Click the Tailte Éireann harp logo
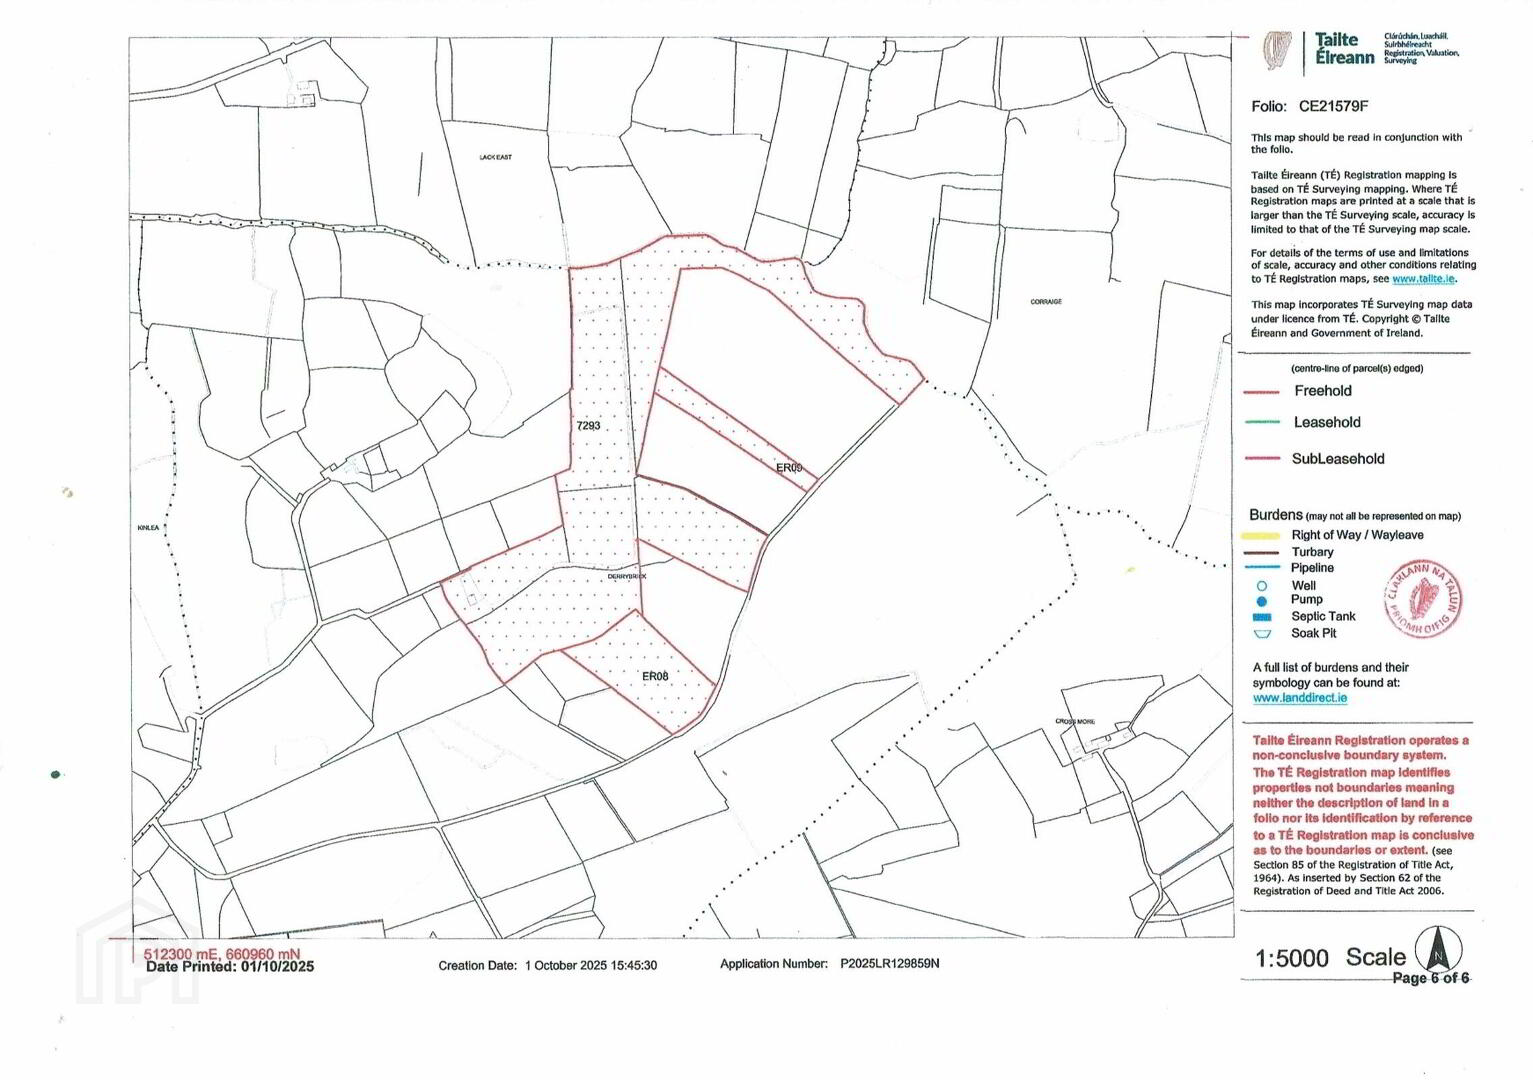This screenshot has height=1080, width=1533. pyautogui.click(x=1276, y=51)
